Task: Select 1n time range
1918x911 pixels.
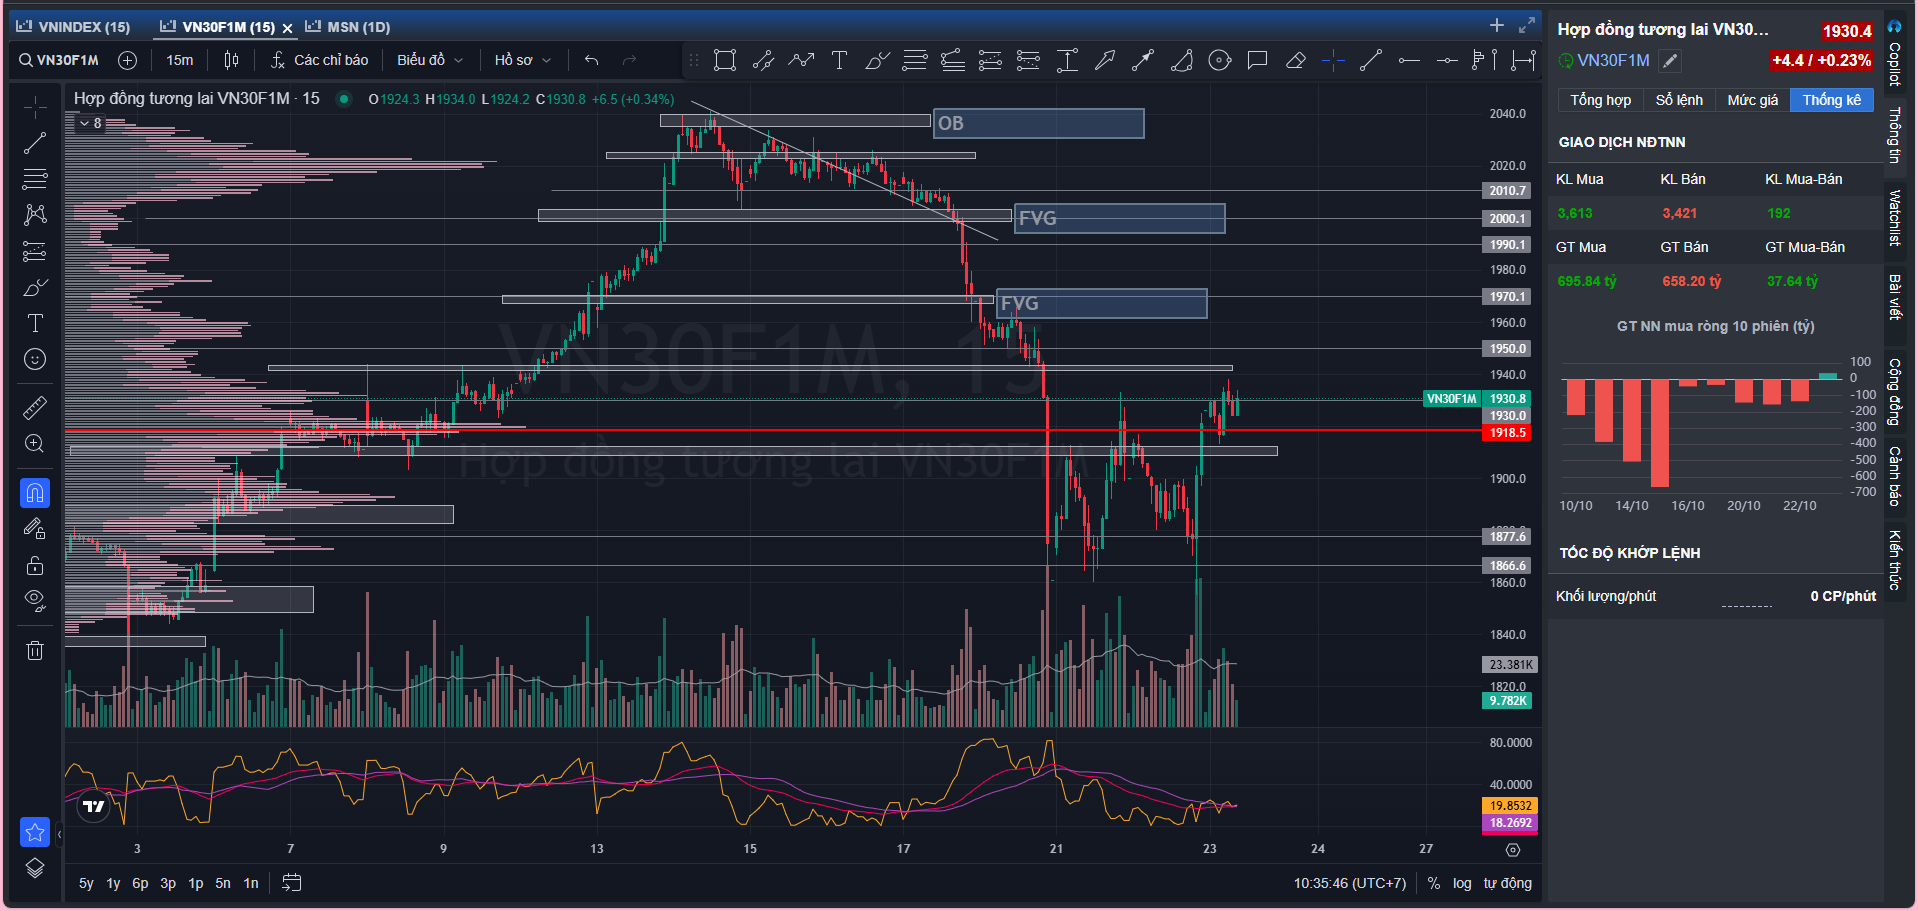Action: click(251, 884)
